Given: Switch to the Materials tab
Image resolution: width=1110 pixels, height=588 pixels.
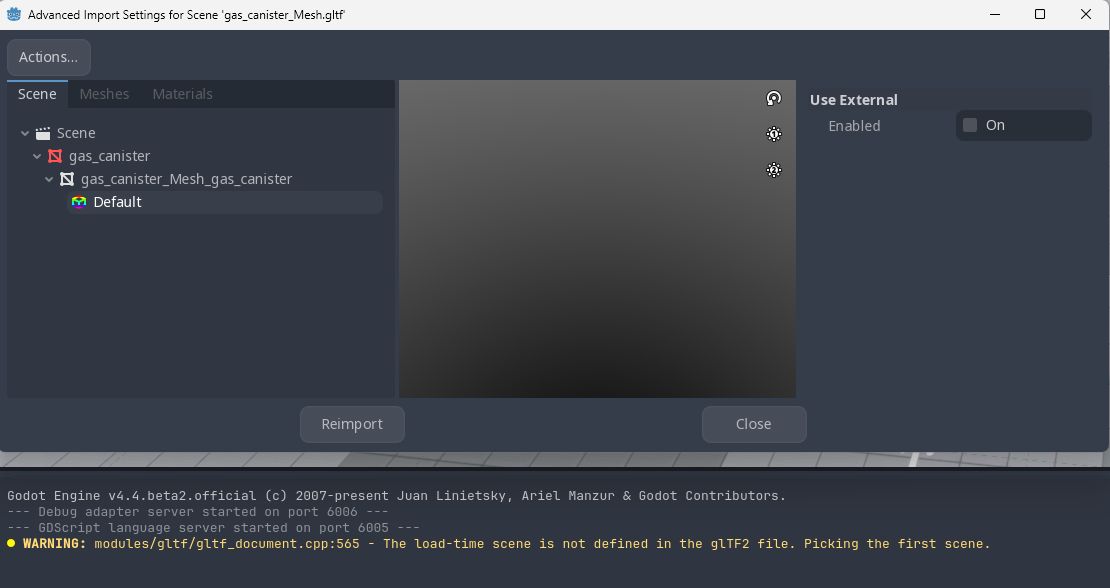Looking at the screenshot, I should tap(182, 94).
